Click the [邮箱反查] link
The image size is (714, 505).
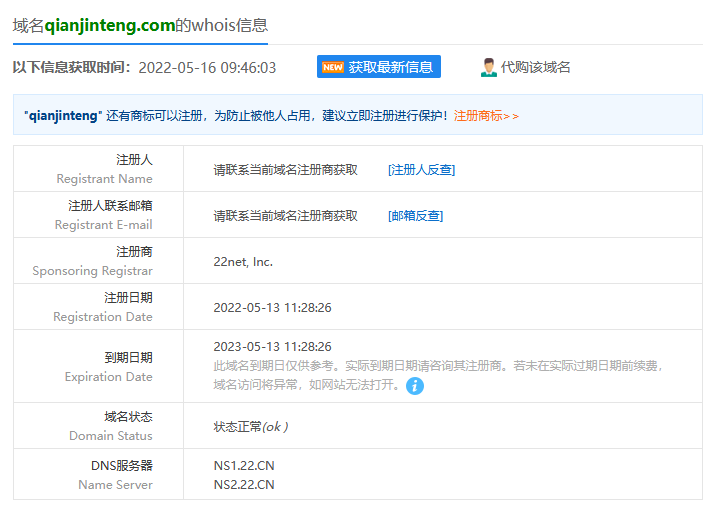coord(415,216)
